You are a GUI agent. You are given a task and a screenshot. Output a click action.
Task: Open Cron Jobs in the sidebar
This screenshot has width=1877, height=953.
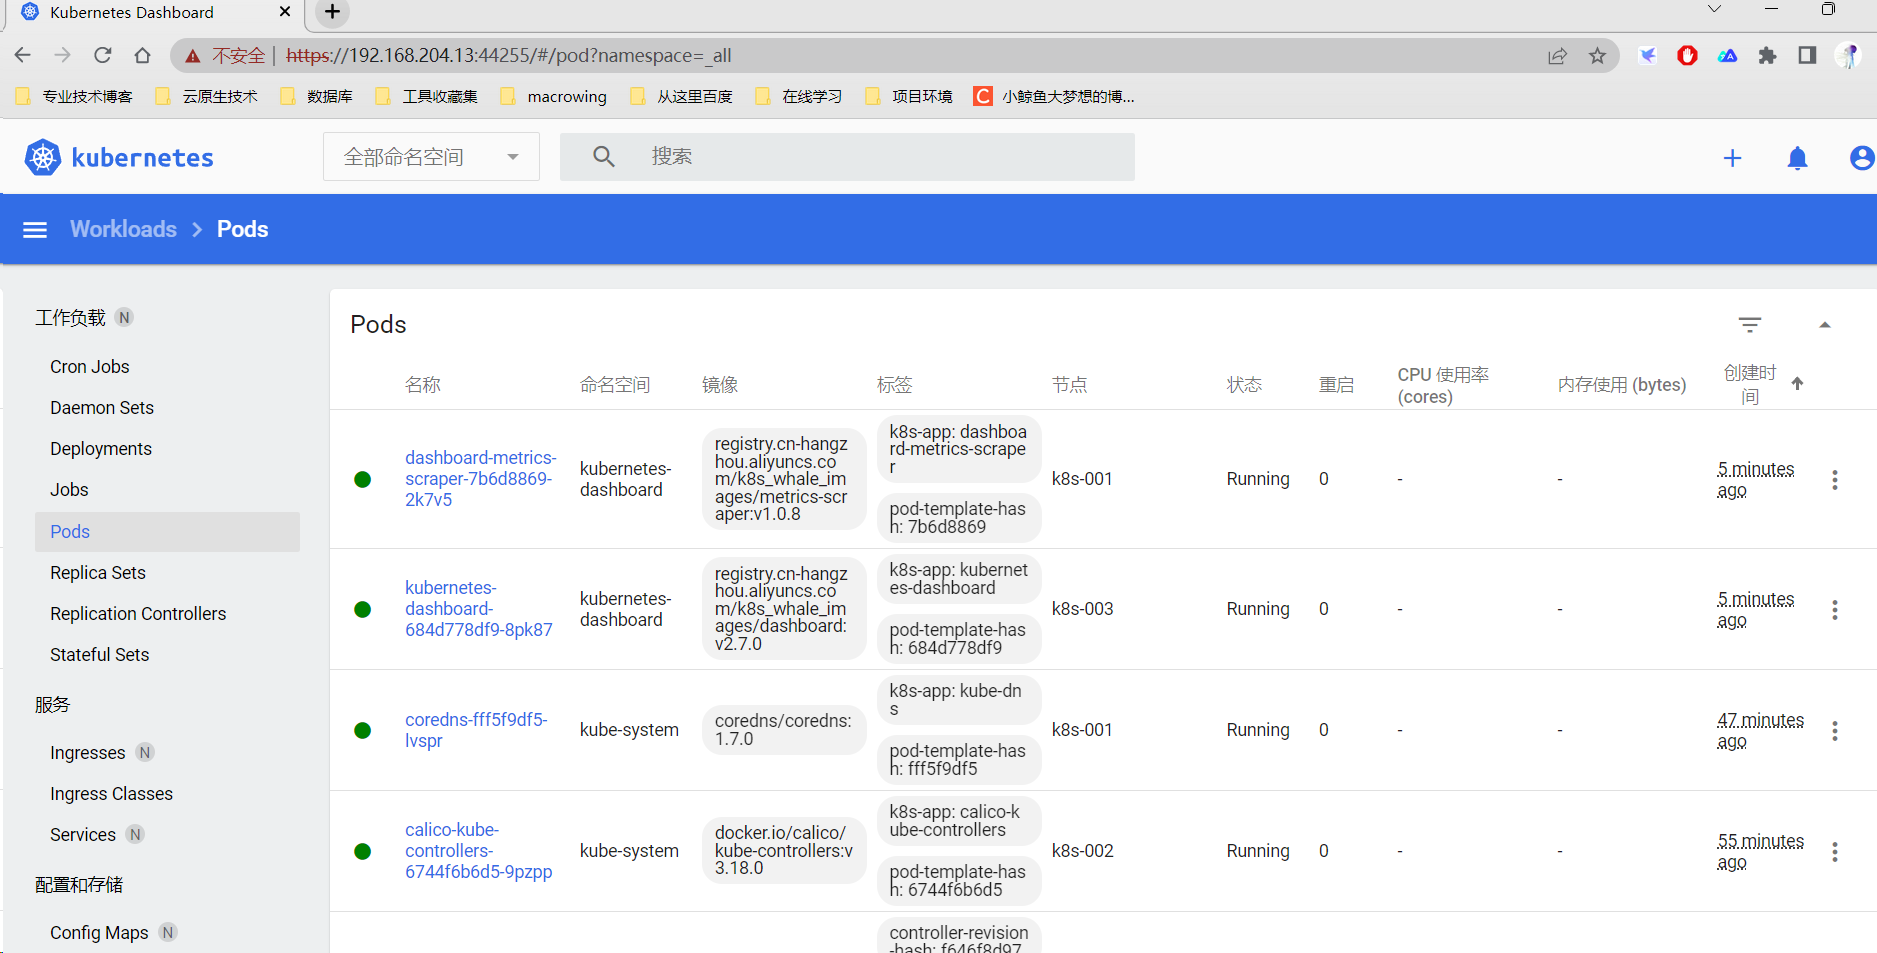[x=90, y=367]
